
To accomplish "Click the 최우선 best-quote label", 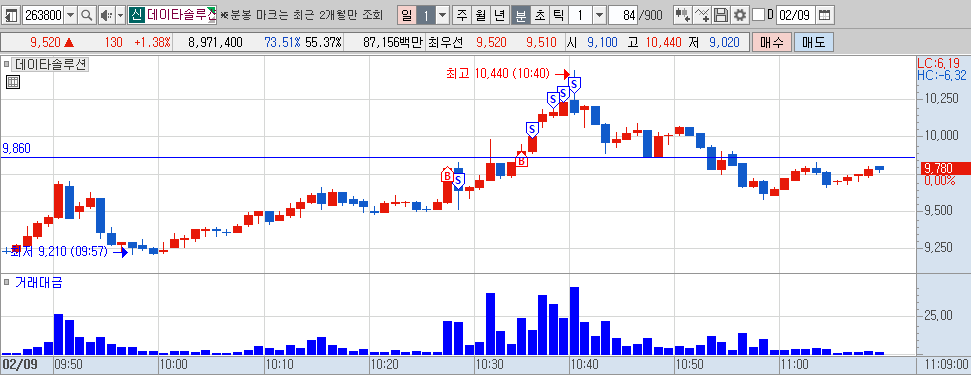I will click(445, 42).
